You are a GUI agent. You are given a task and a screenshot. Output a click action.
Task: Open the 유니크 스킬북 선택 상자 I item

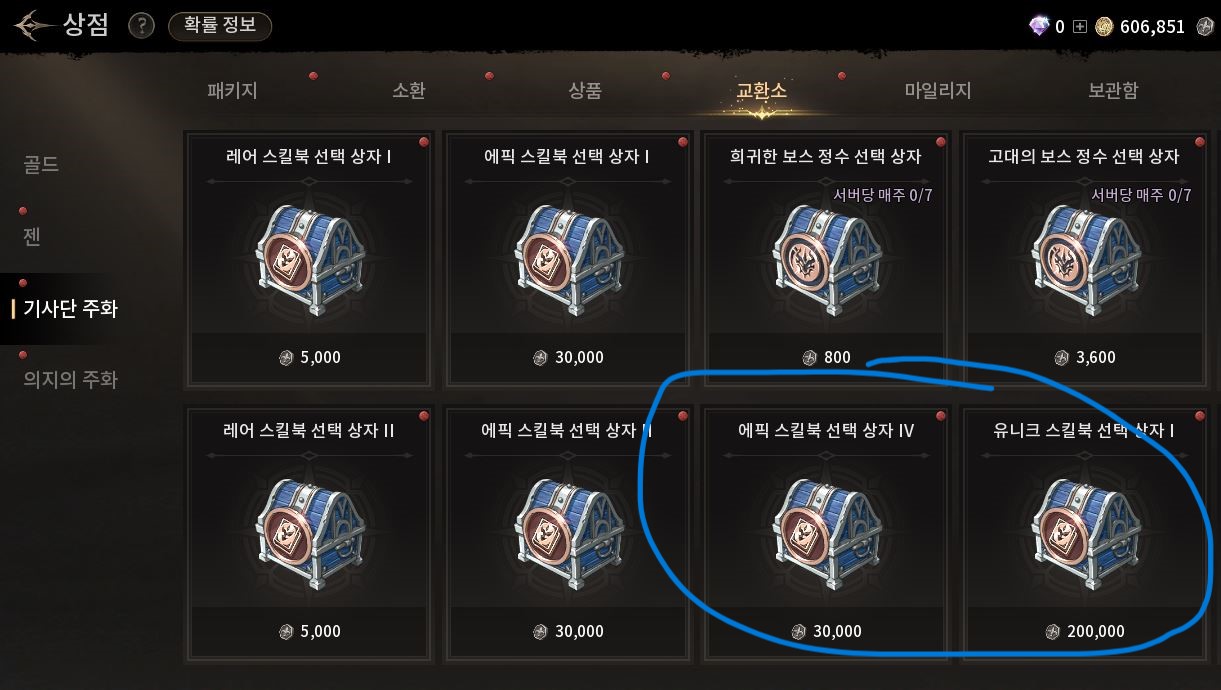[1084, 534]
